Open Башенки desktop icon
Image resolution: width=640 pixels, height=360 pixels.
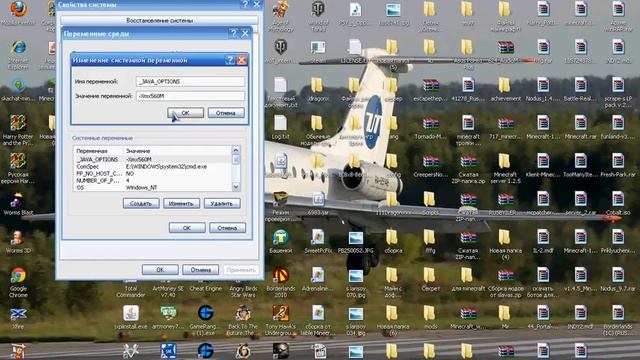pyautogui.click(x=280, y=242)
